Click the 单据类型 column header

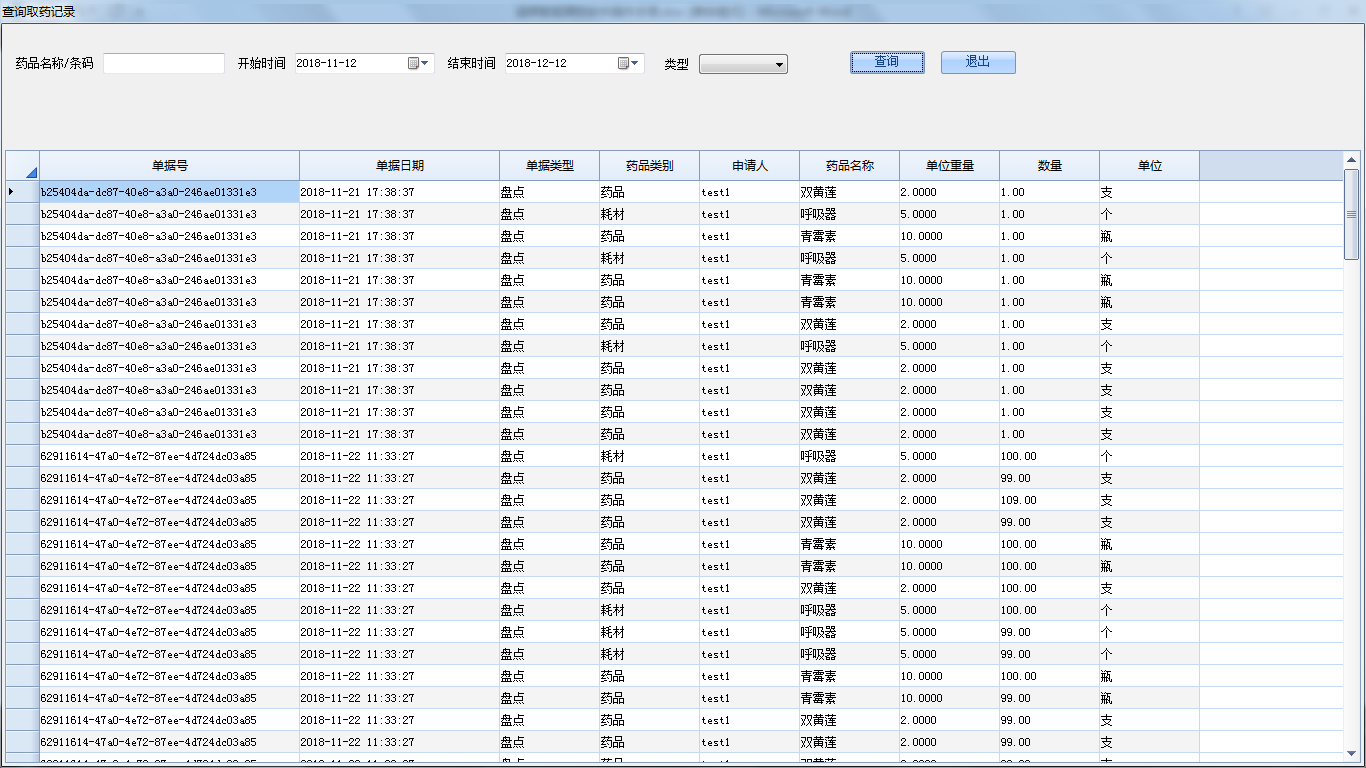pos(549,166)
